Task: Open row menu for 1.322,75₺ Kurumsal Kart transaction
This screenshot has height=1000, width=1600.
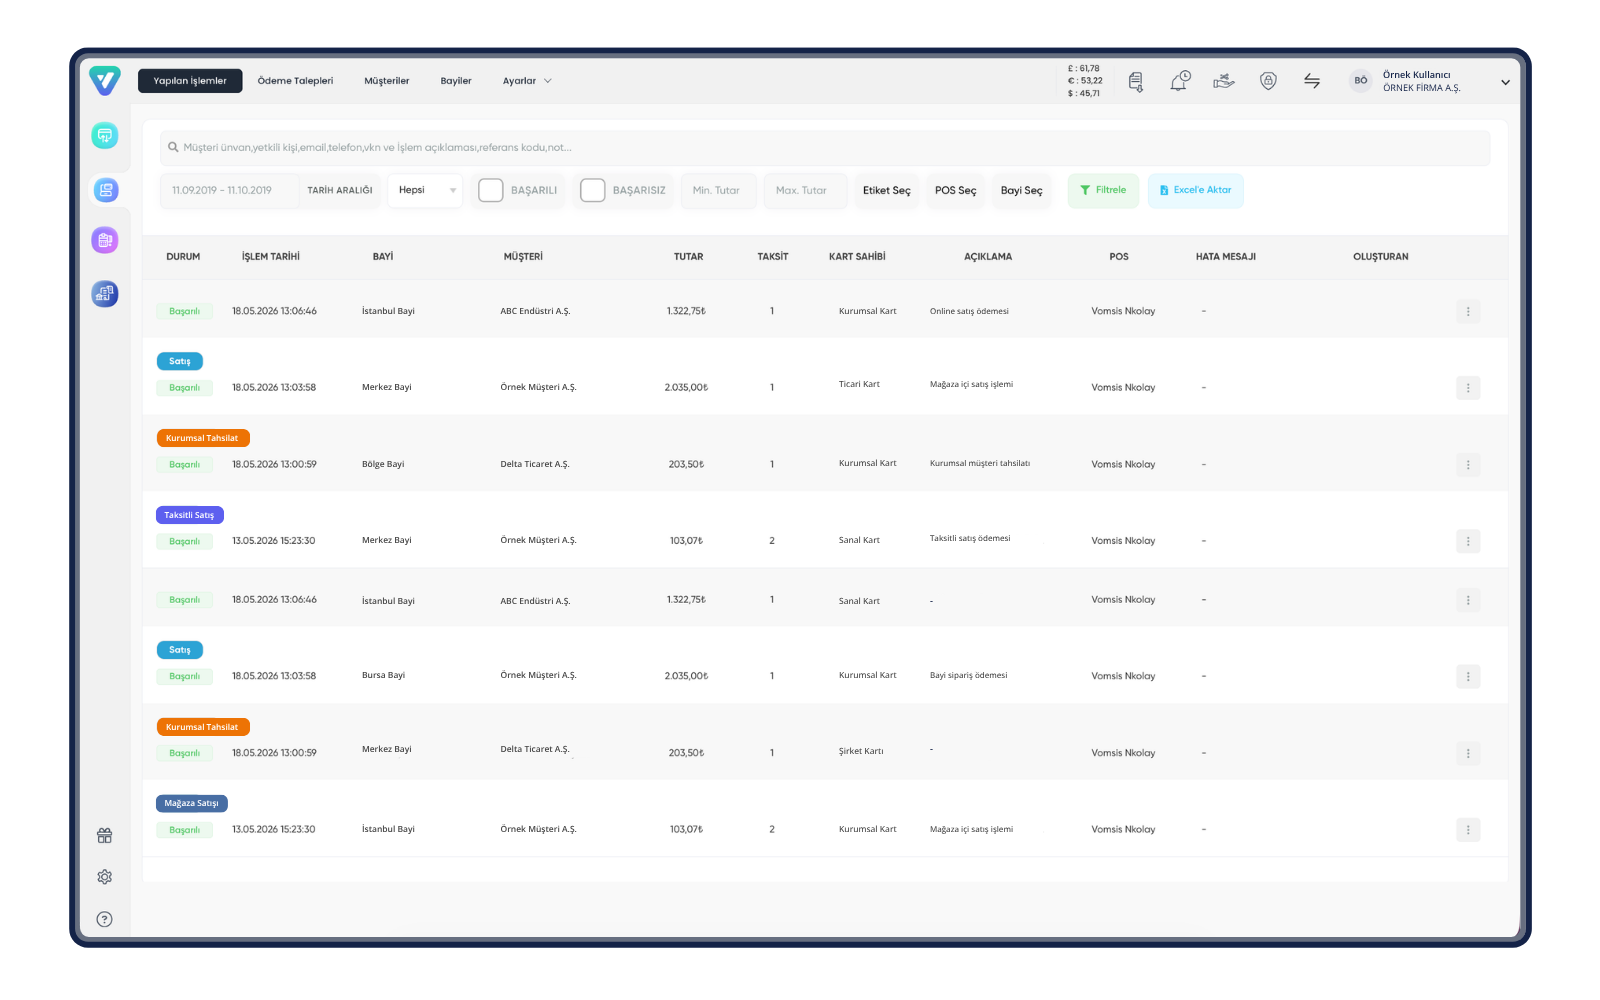Action: tap(1468, 312)
